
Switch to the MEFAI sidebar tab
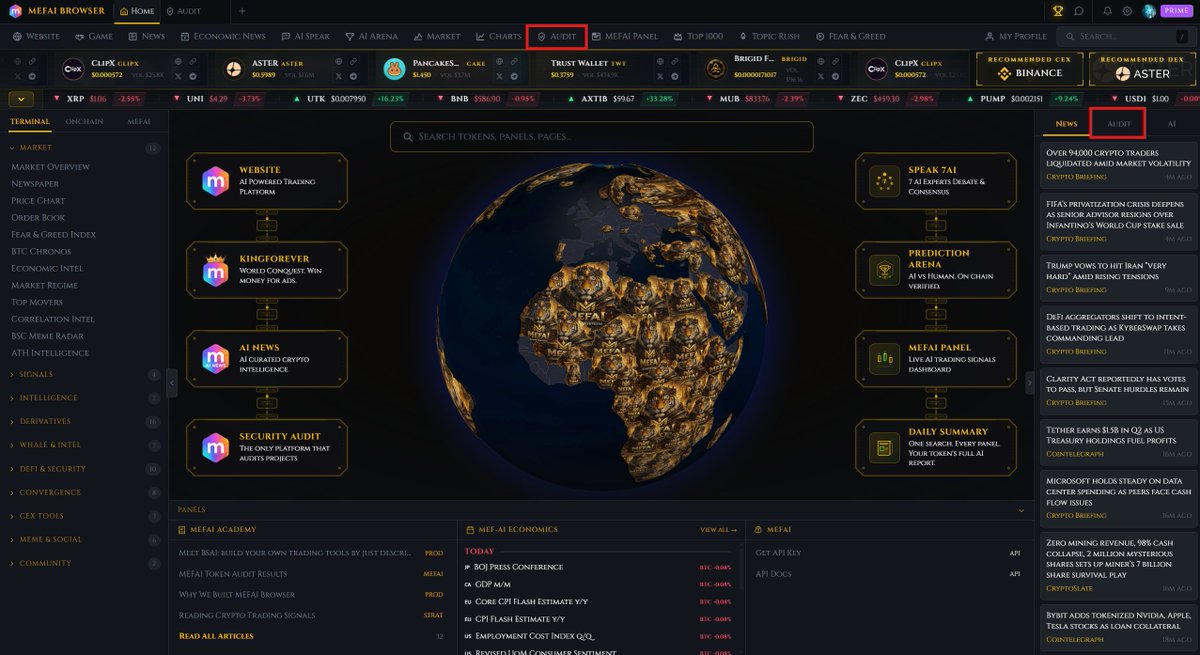138,121
